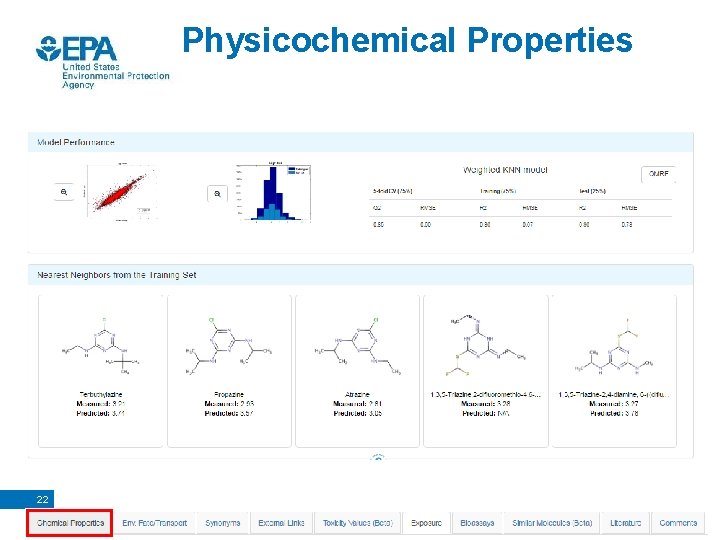This screenshot has height=540, width=720.
Task: Open the Synonyms tab
Action: 223,523
